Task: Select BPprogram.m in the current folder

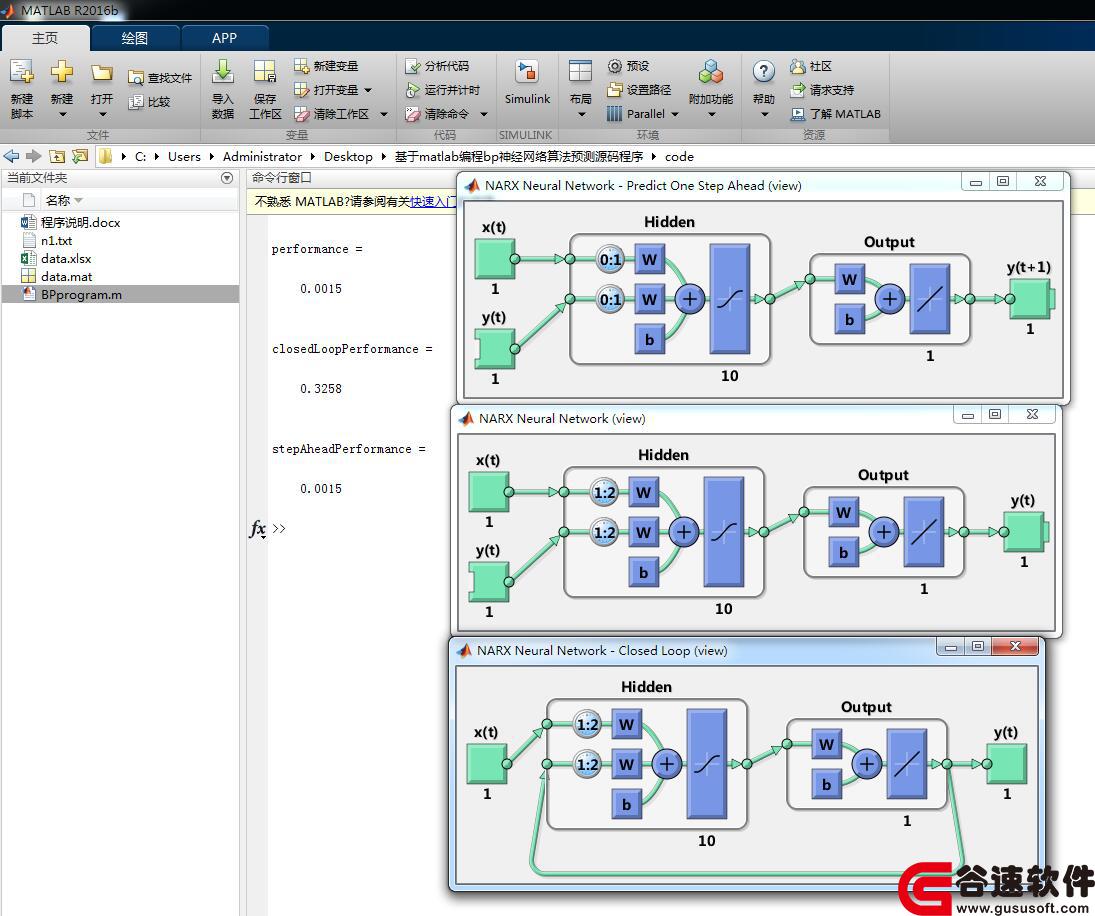Action: pos(81,295)
